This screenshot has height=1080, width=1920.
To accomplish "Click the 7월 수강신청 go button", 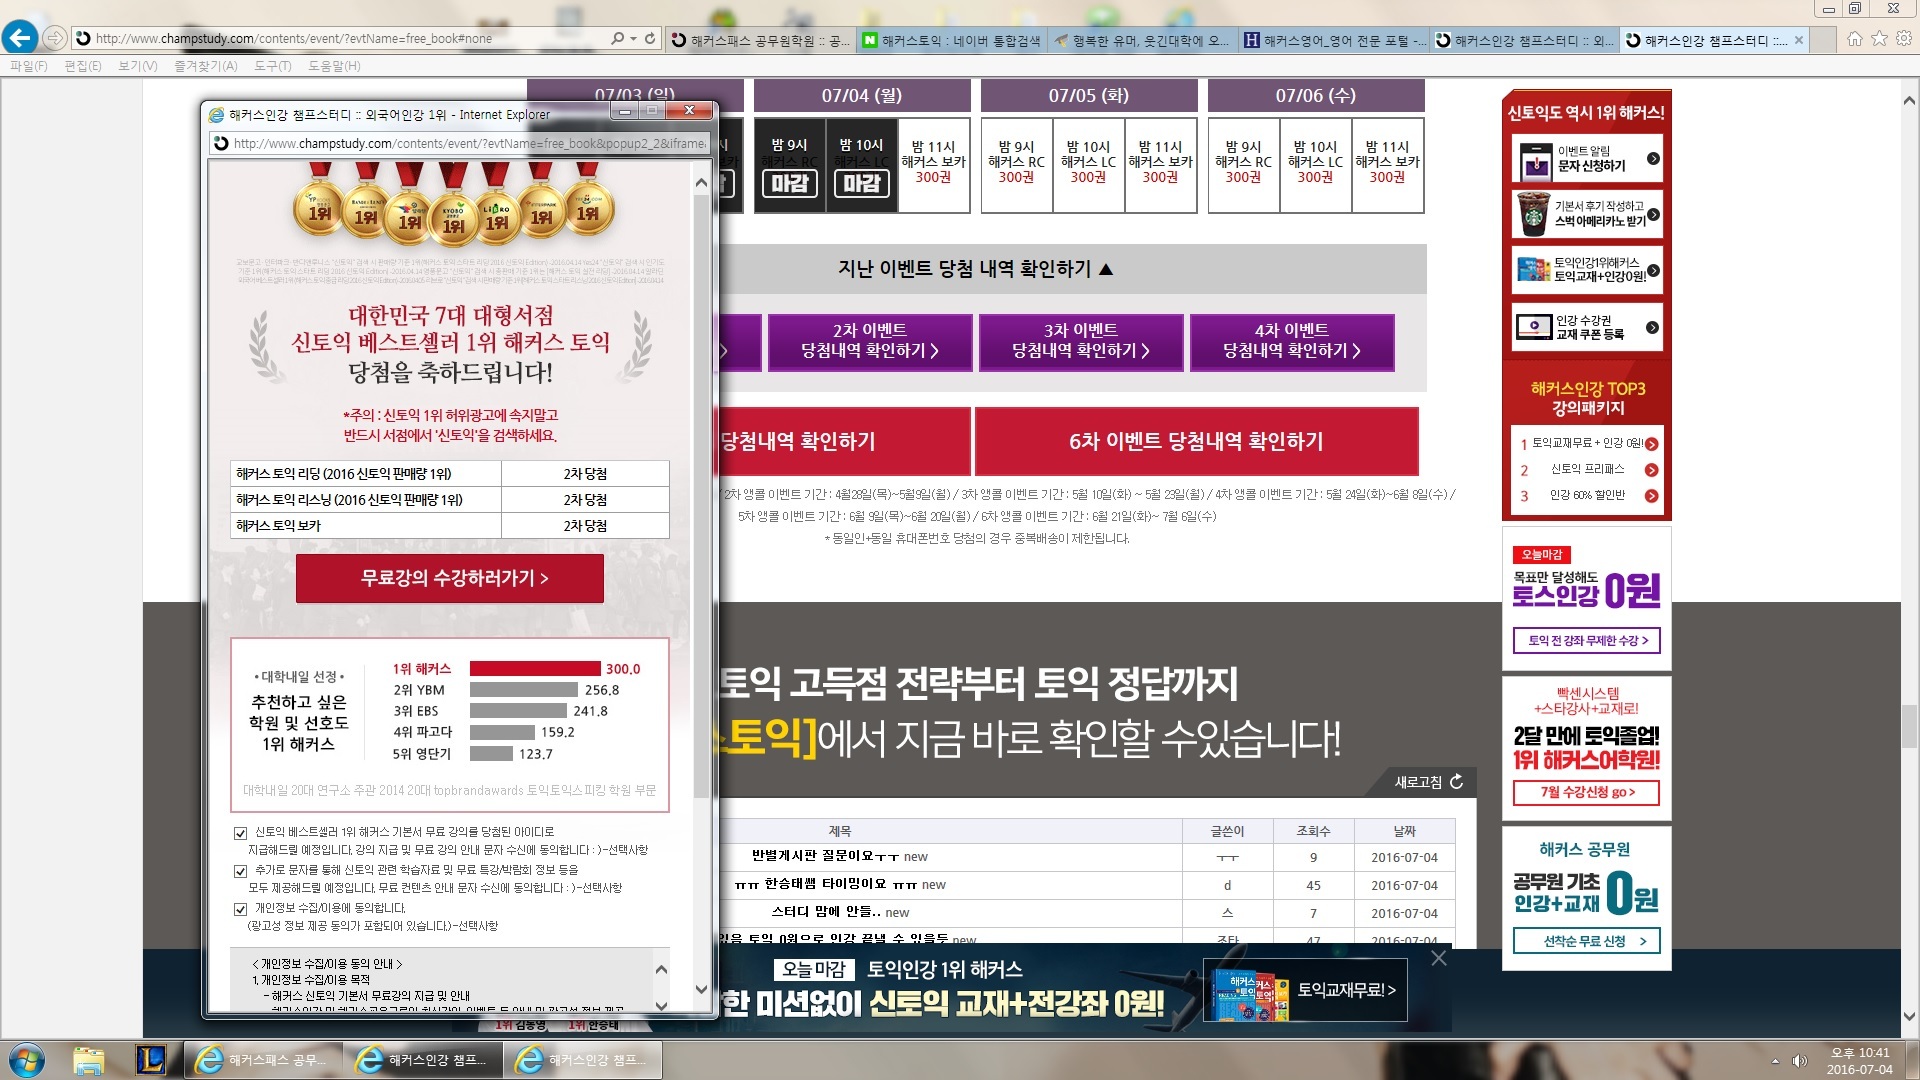I will coord(1587,792).
